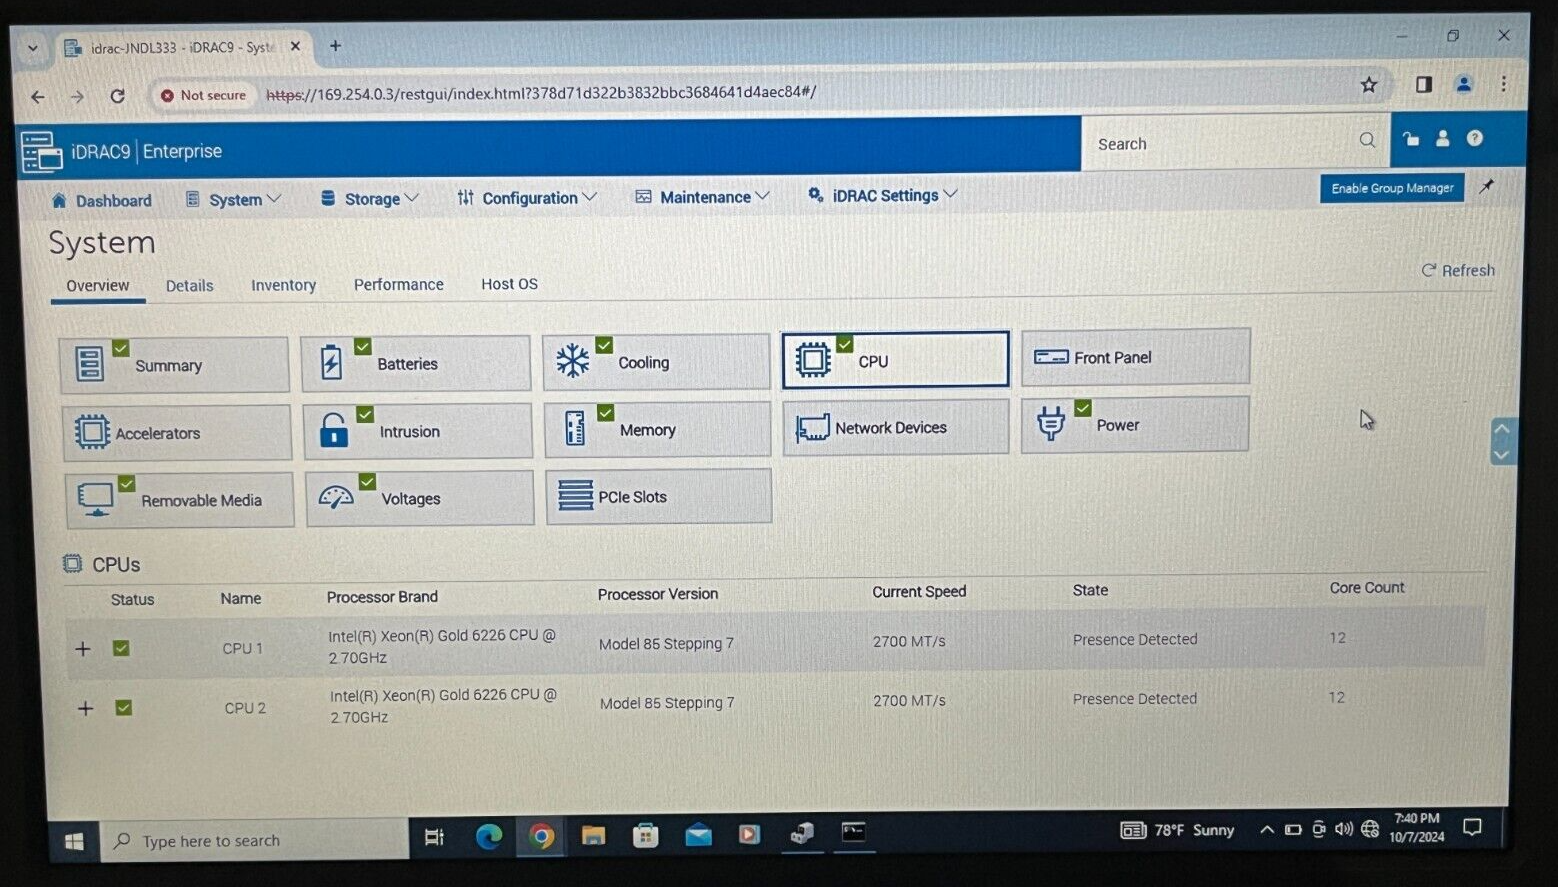Click the Processor Version column header
Screen dimensions: 1558x887
658,594
